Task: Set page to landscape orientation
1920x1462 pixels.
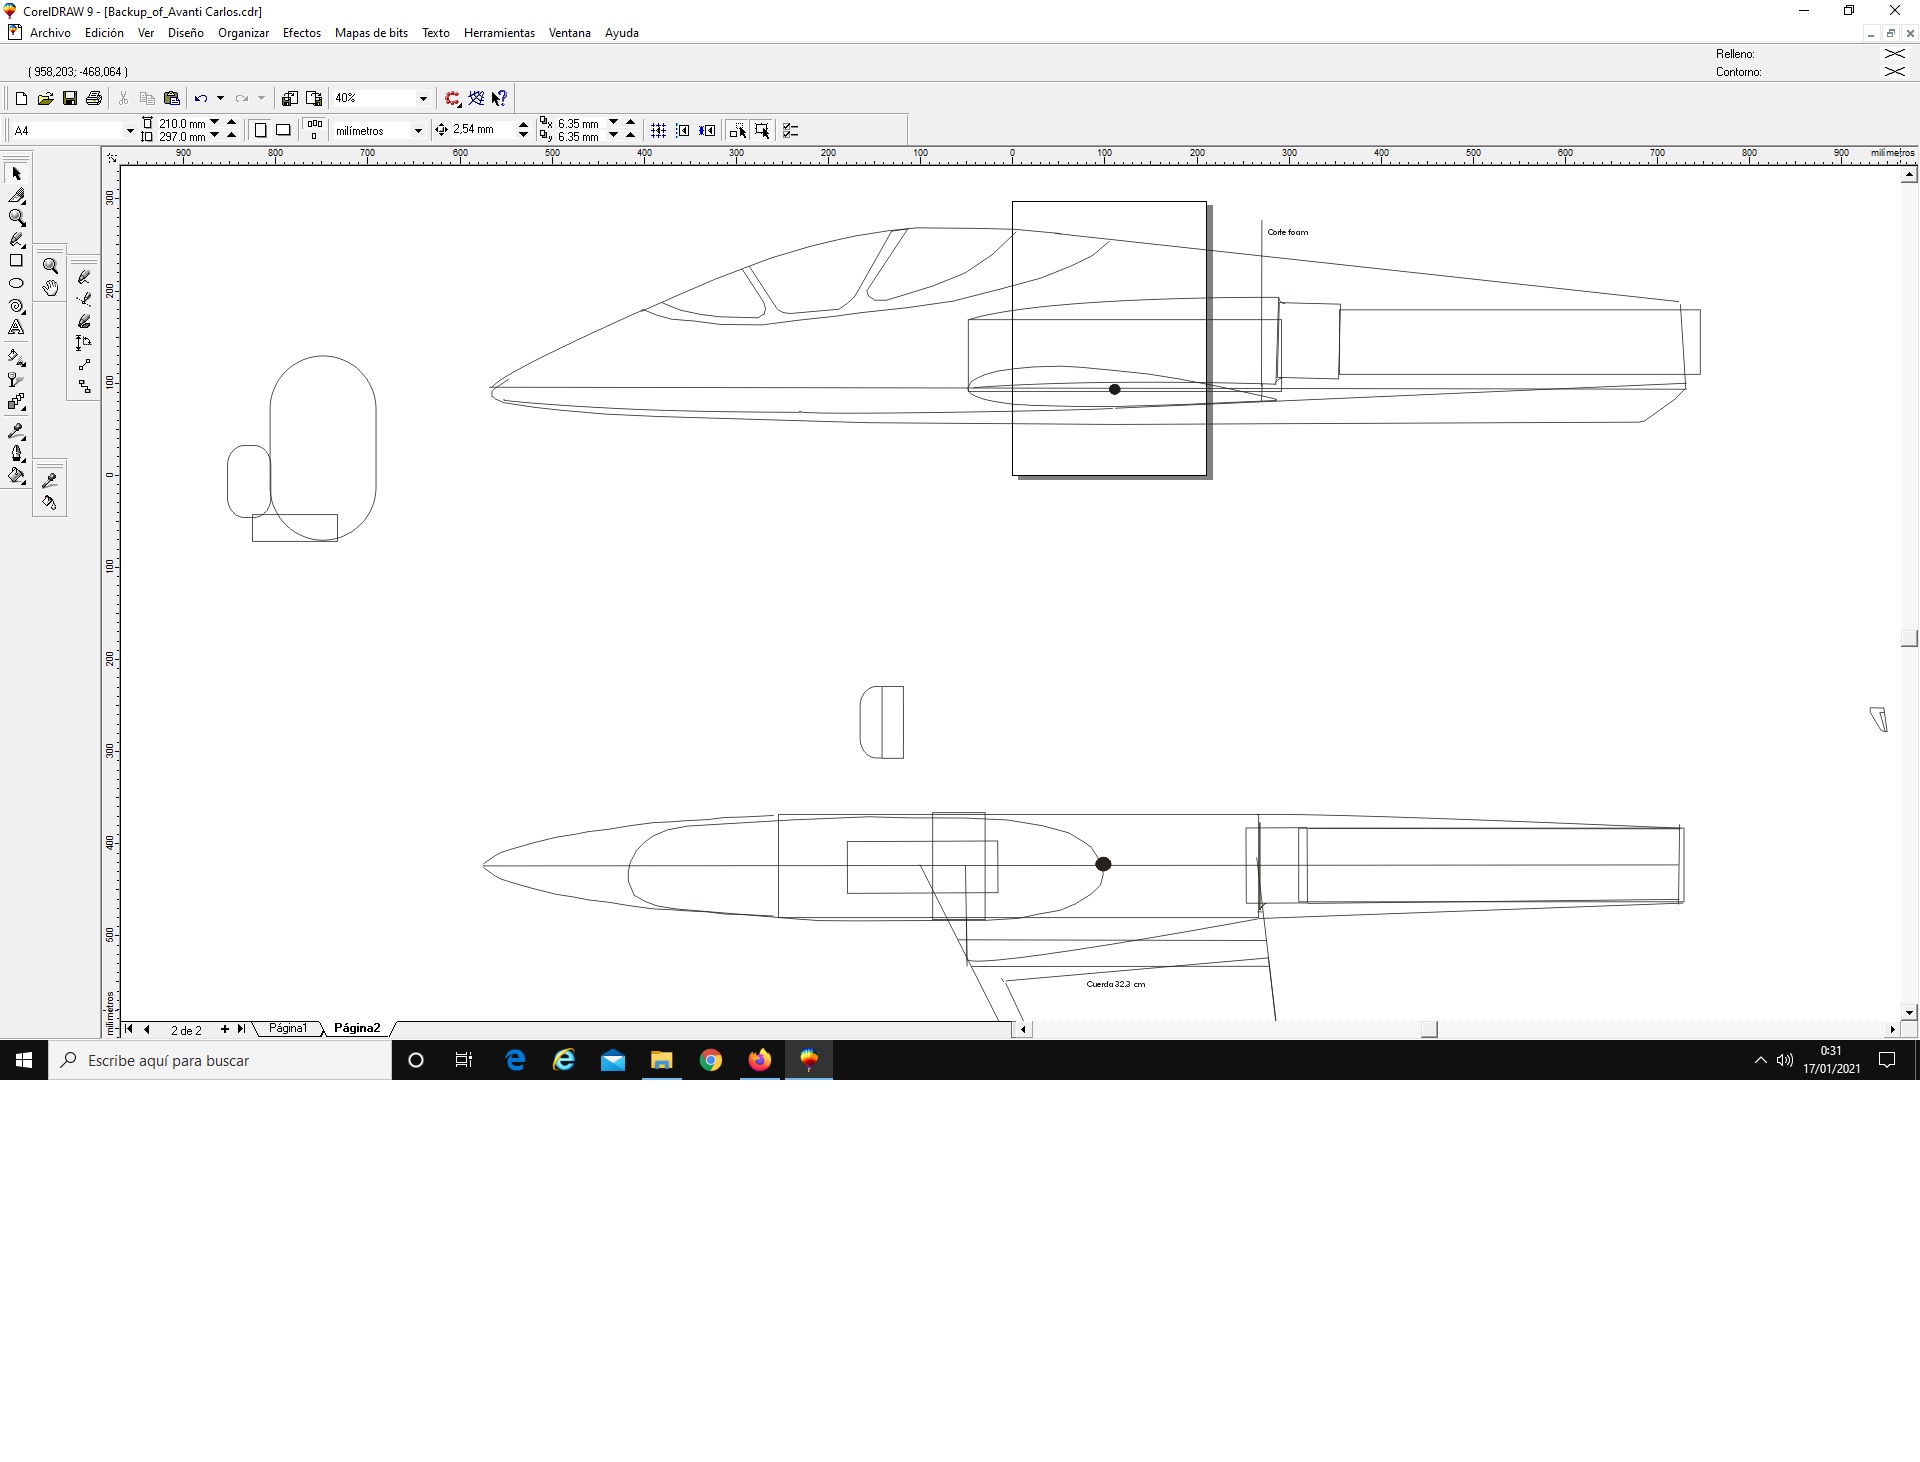Action: pyautogui.click(x=283, y=130)
